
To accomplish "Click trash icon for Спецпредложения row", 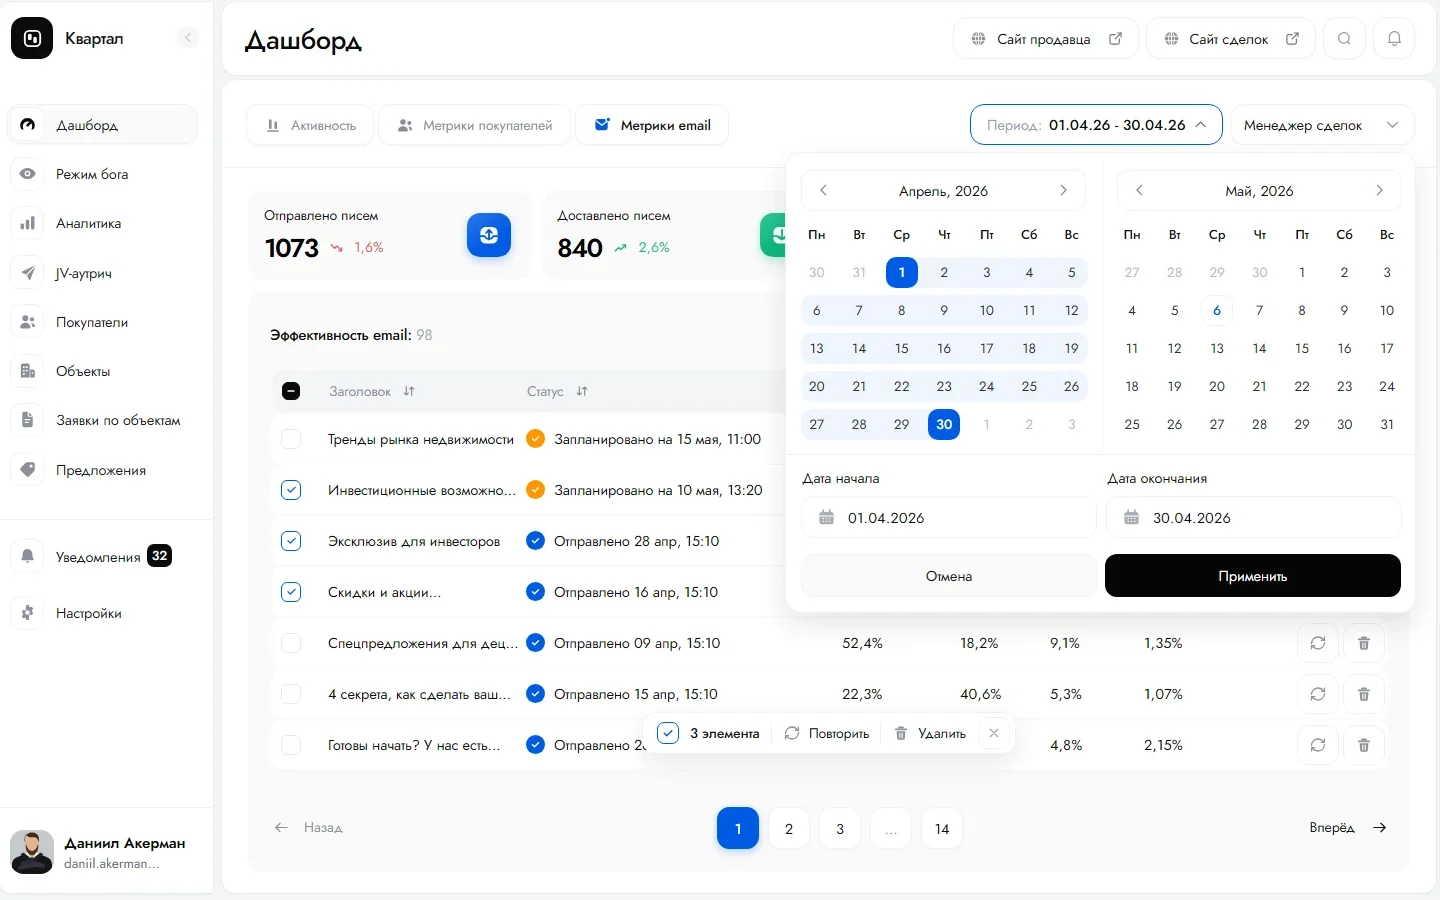I will (1363, 643).
